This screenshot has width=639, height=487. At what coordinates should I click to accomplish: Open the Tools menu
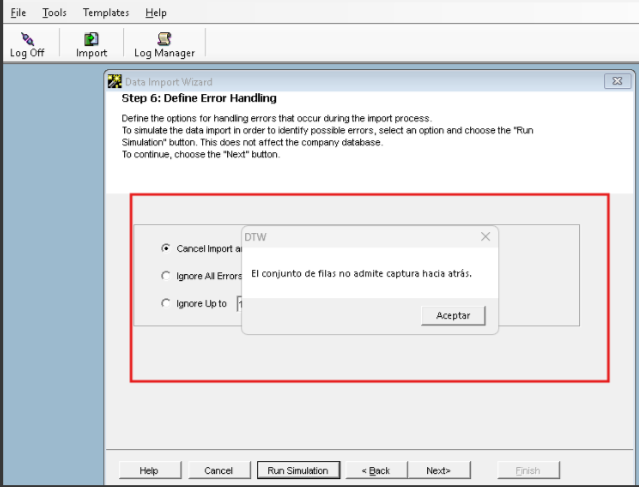point(54,13)
